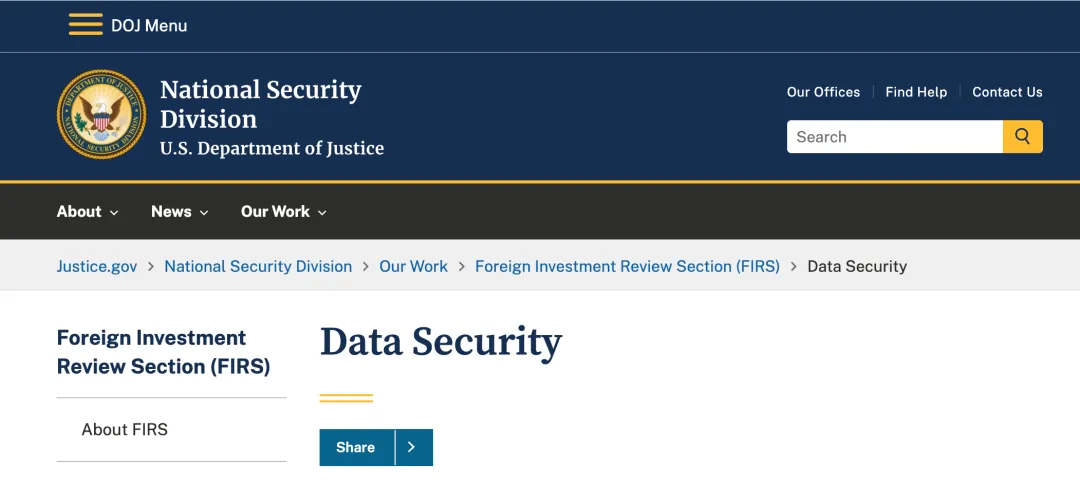
Task: Open Foreign Investment Review Section breadcrumb
Action: tap(627, 266)
